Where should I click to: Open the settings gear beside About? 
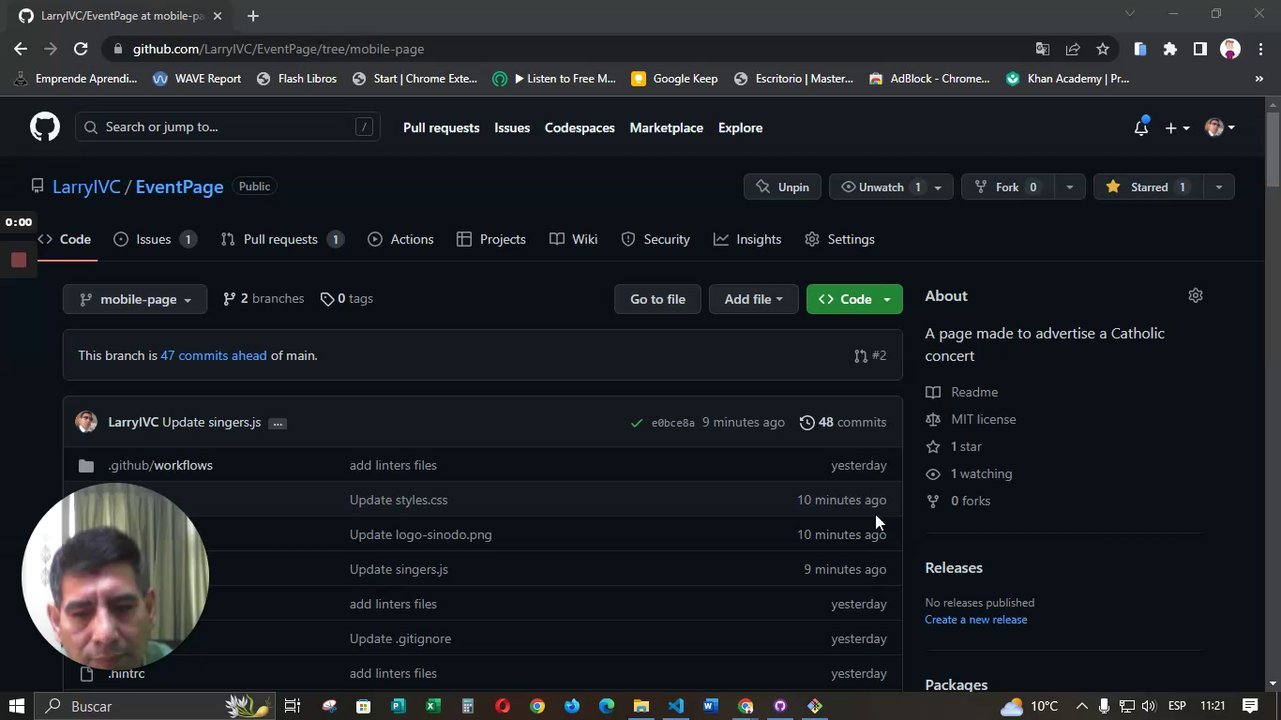point(1195,295)
